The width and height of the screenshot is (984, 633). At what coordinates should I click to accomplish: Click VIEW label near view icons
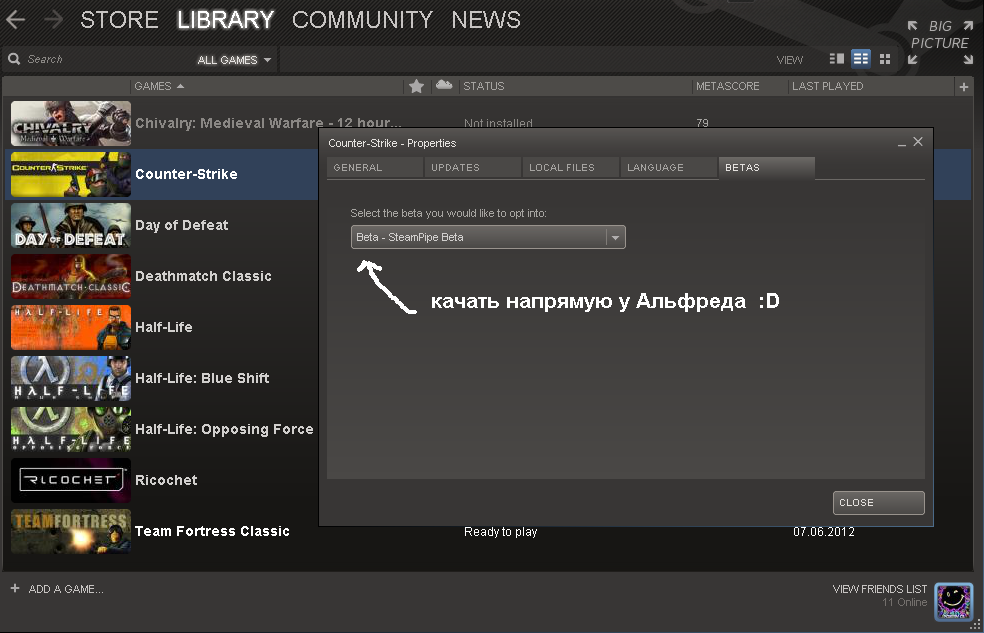point(789,60)
